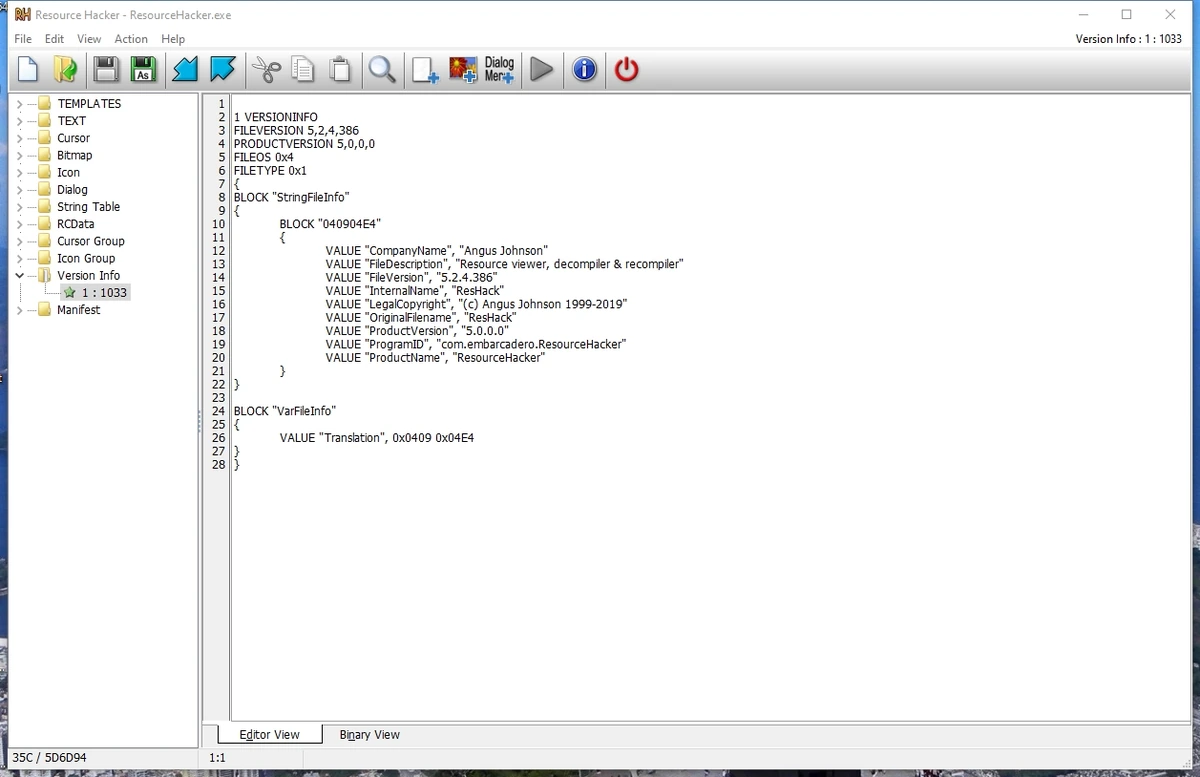This screenshot has height=777, width=1200.
Task: Click the Dialog Menu insert toolbar icon
Action: pos(499,69)
